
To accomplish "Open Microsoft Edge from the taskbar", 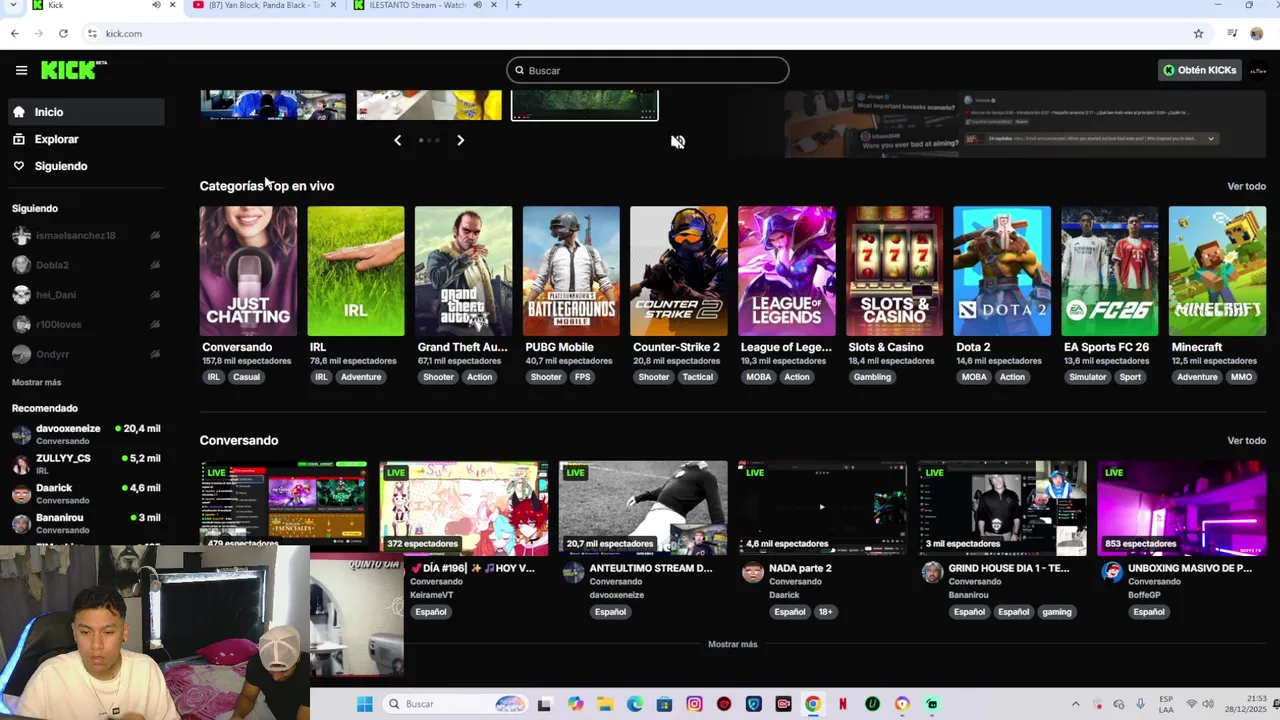I will [635, 704].
